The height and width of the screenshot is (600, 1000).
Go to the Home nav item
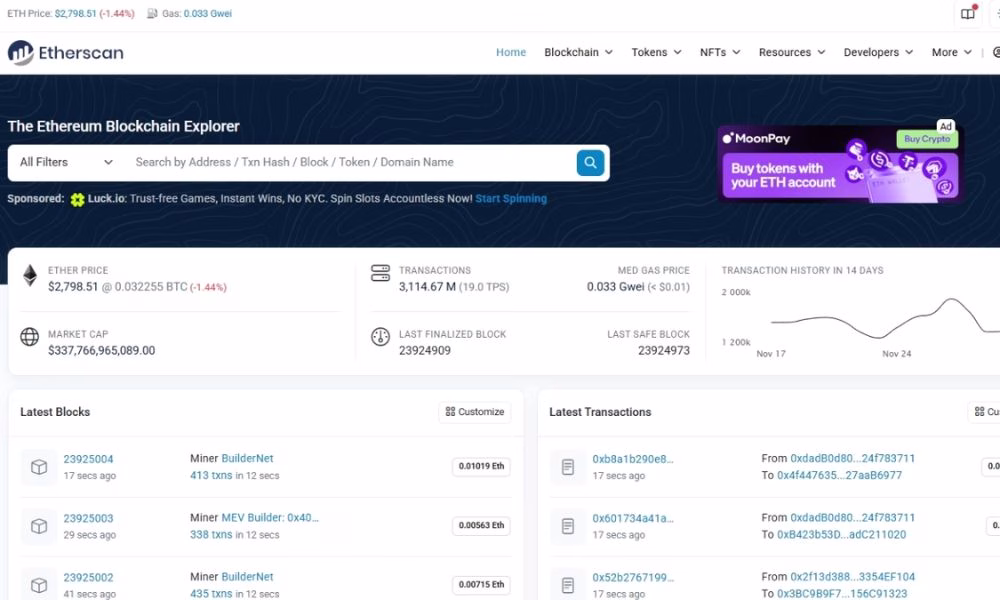[x=511, y=52]
